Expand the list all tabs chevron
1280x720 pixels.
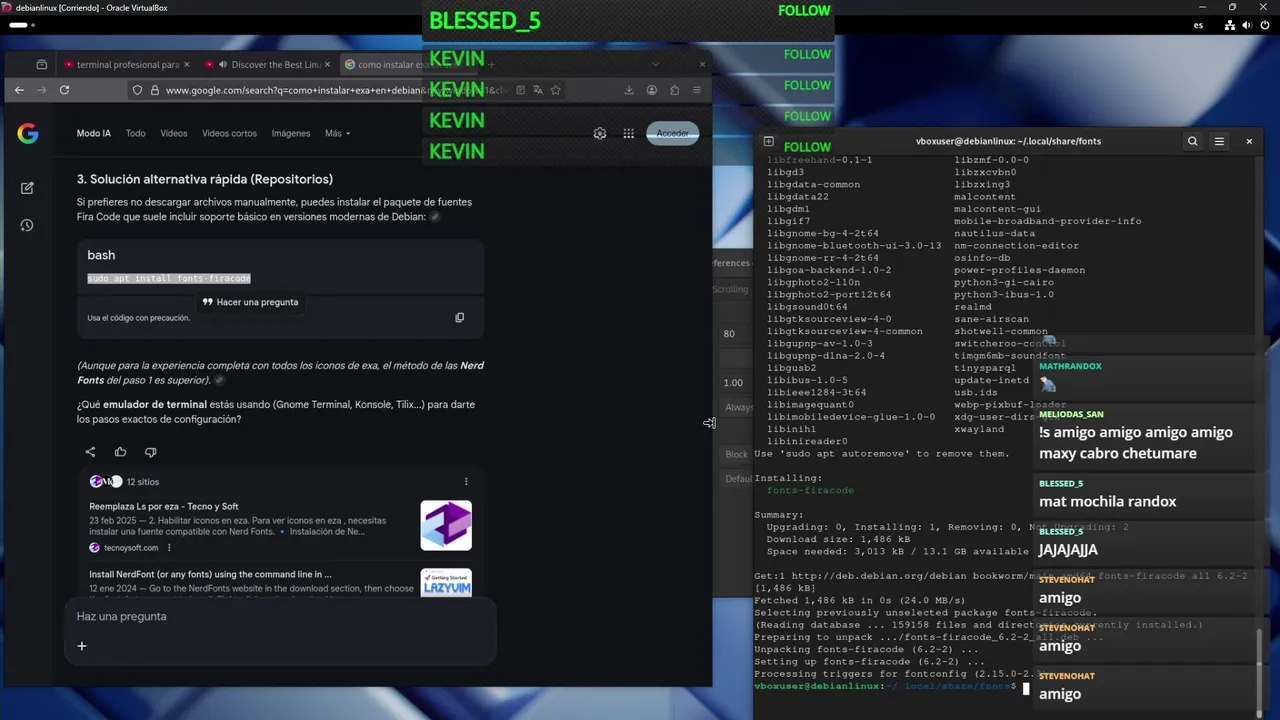pos(655,64)
